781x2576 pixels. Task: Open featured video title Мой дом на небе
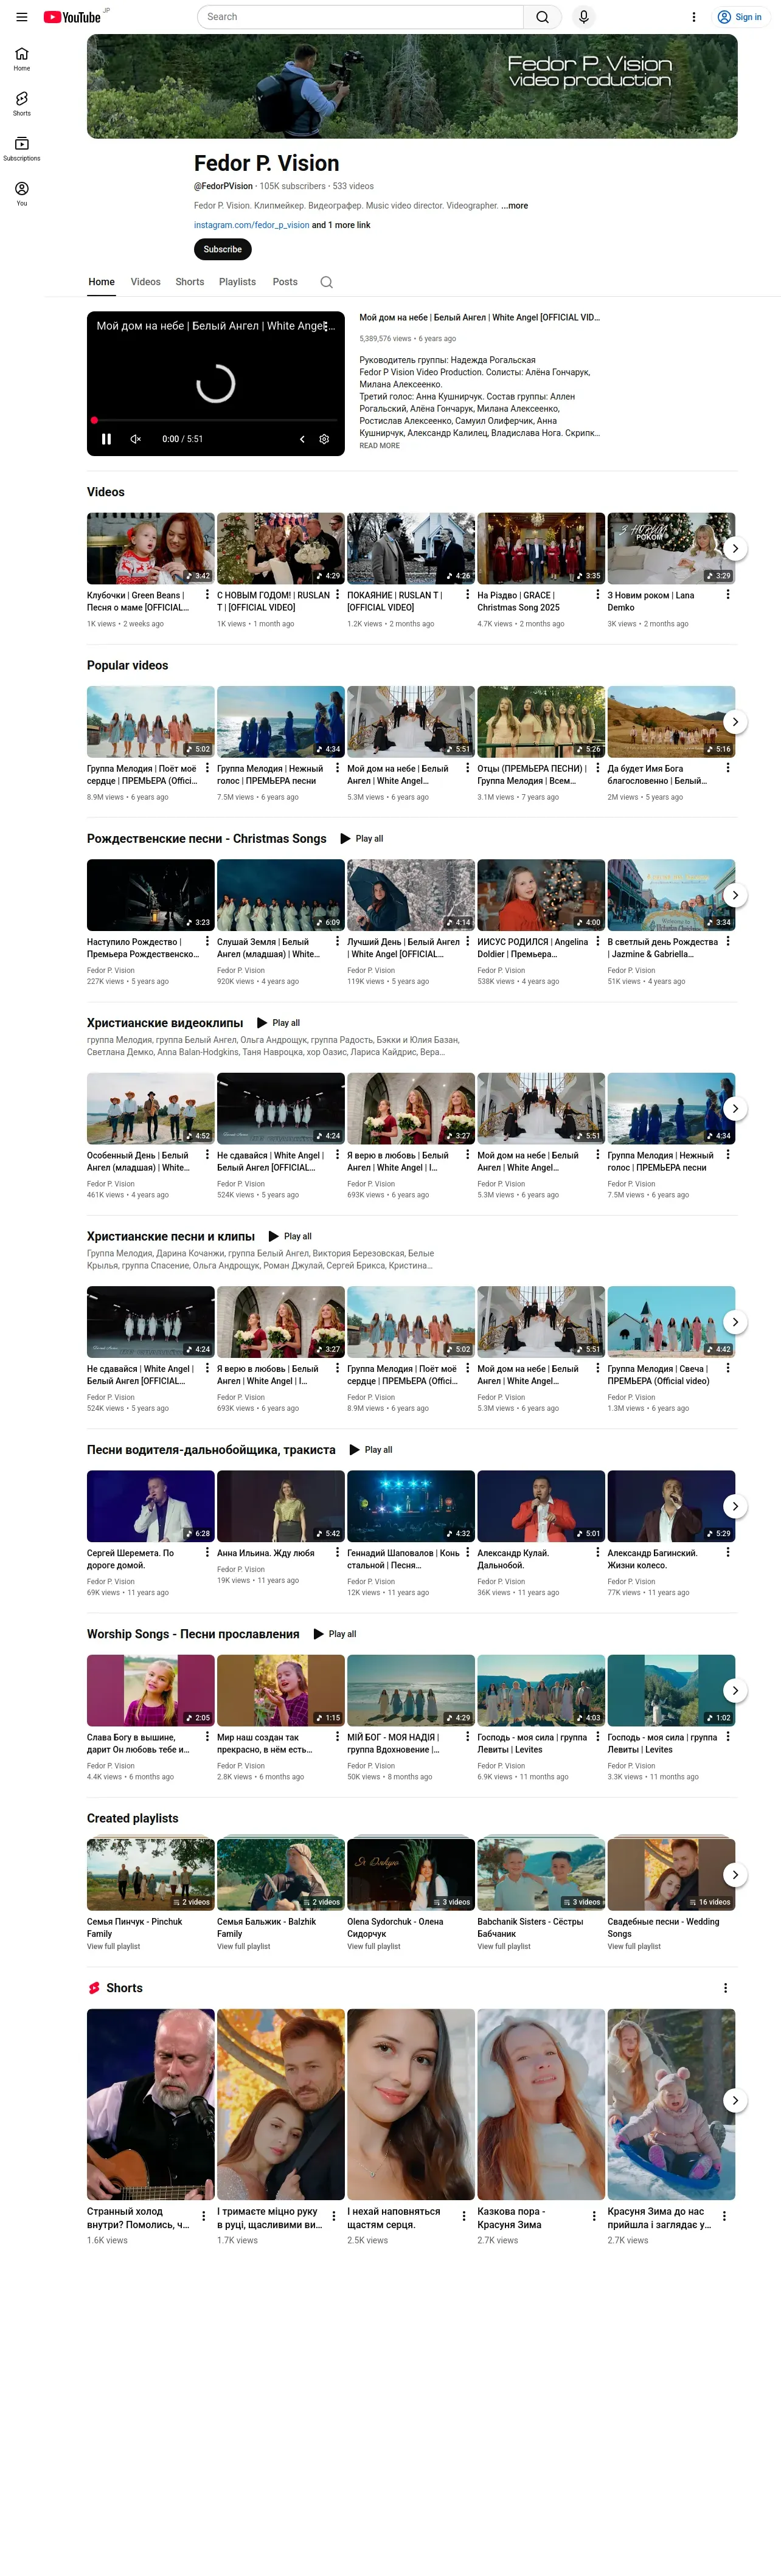point(479,318)
